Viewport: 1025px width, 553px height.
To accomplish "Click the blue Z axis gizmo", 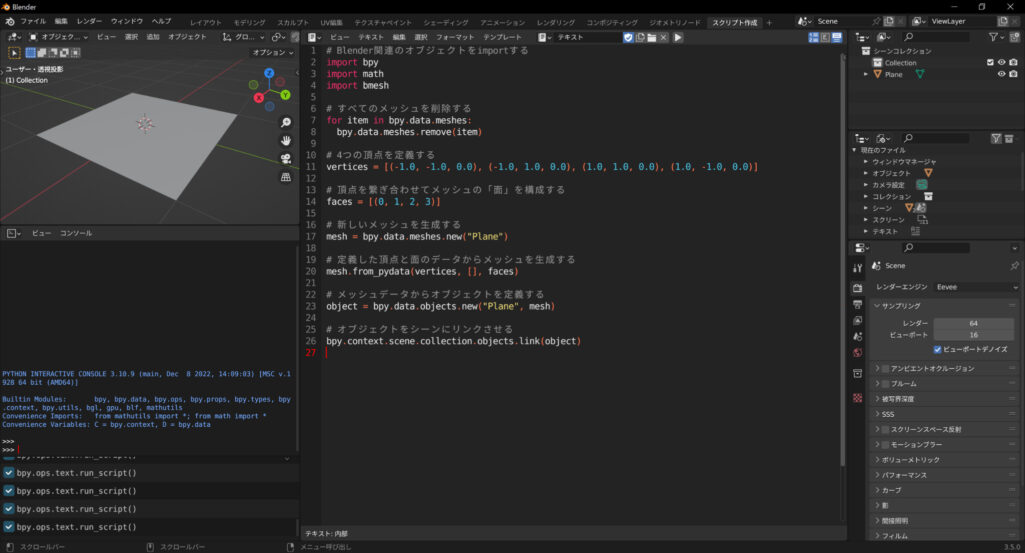I will (x=269, y=73).
